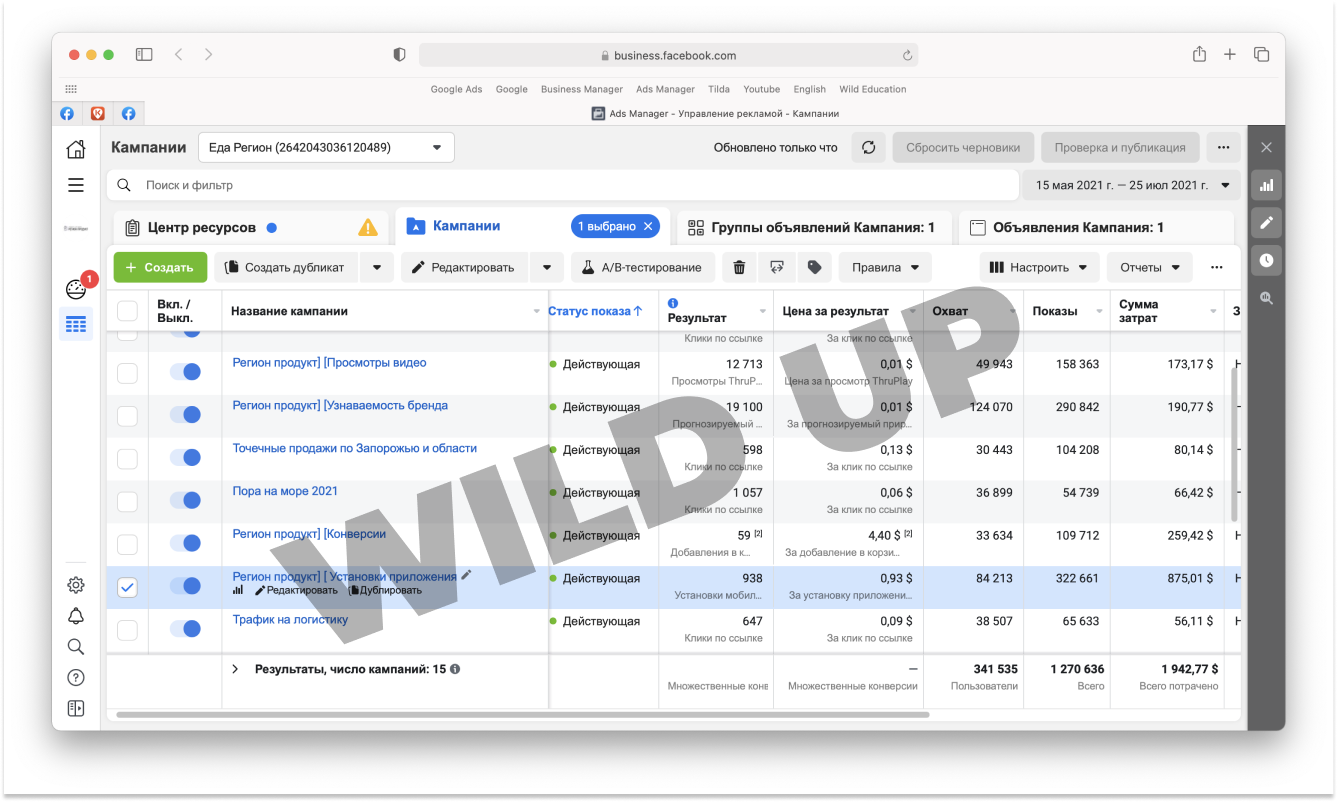This screenshot has width=1338, height=802.
Task: Open the Отчеты dropdown
Action: click(x=1150, y=267)
